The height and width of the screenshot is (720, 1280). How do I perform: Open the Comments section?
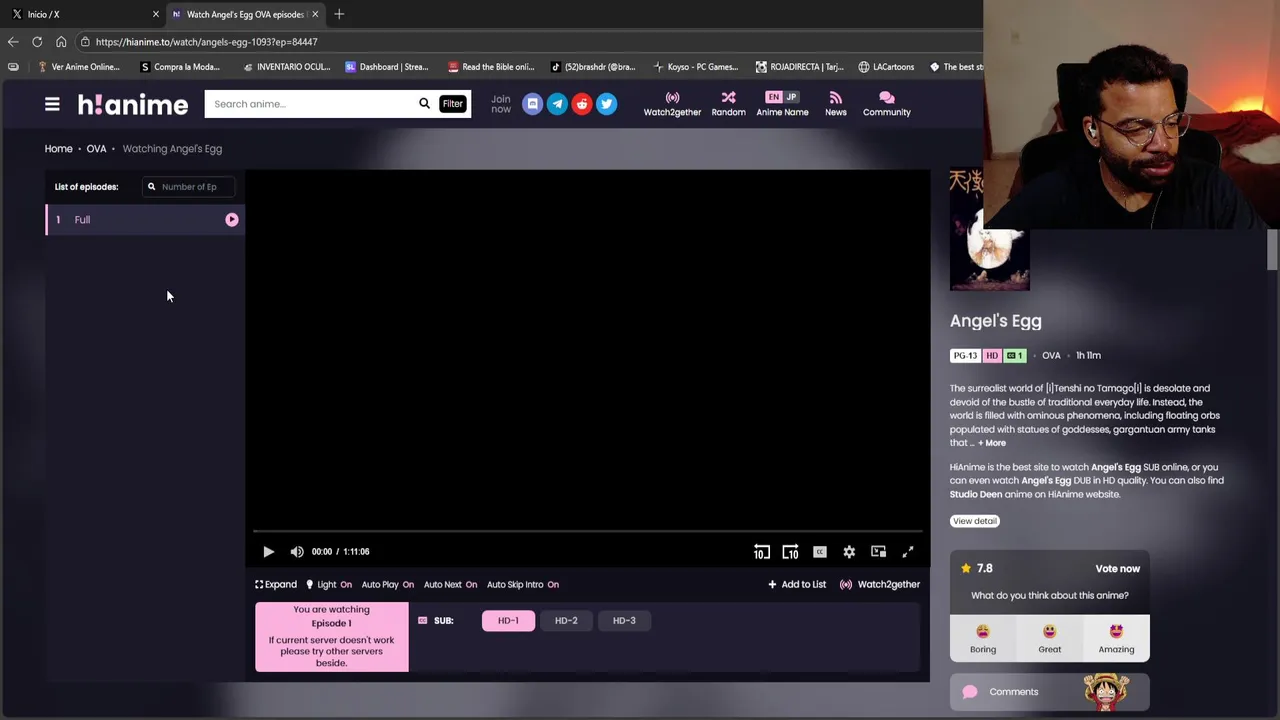pos(1050,692)
